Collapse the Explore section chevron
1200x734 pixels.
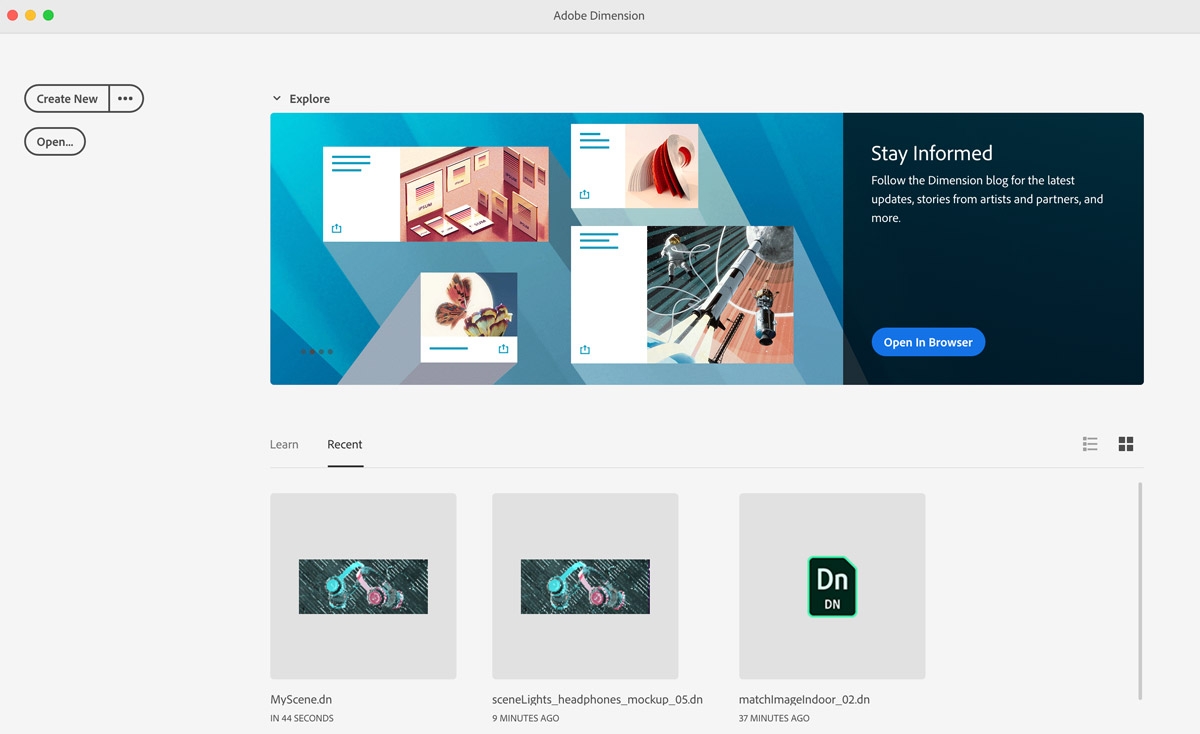(277, 99)
